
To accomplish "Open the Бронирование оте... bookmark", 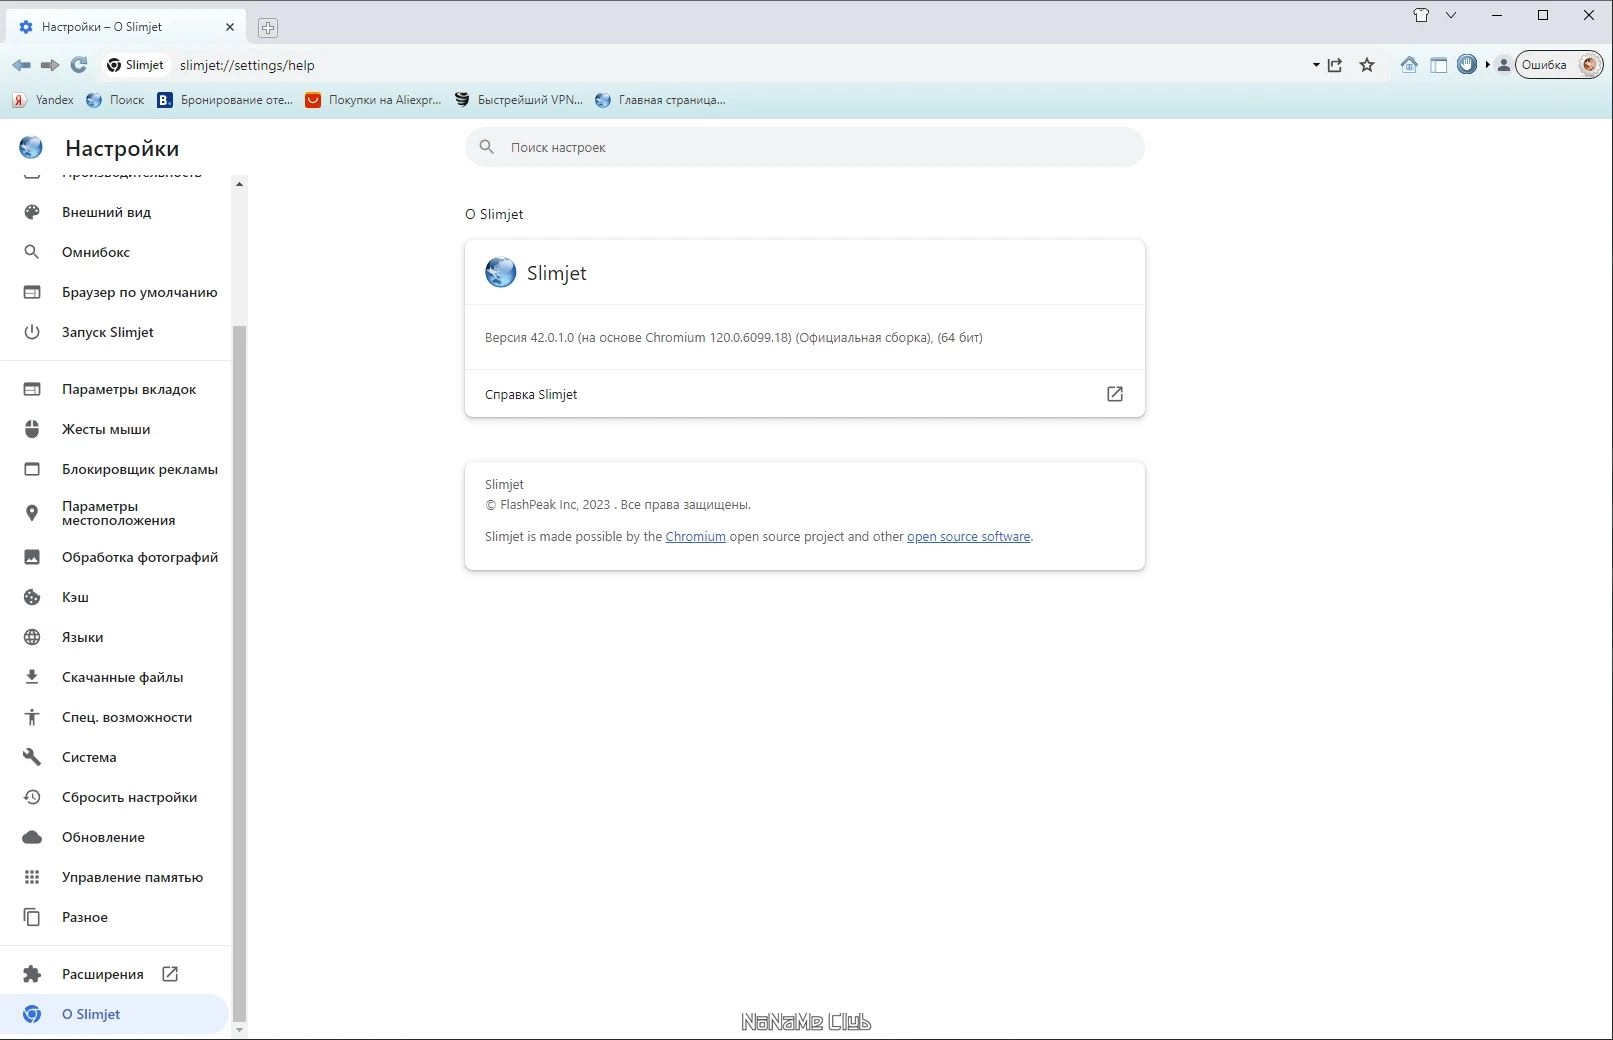I will click(x=225, y=100).
